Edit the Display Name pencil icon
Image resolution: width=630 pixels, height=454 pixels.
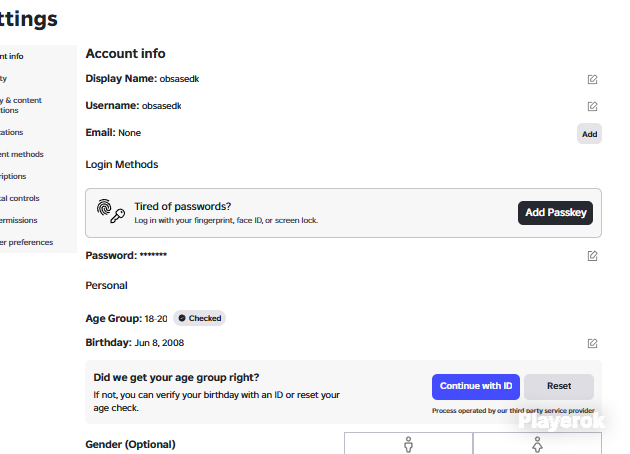[592, 79]
